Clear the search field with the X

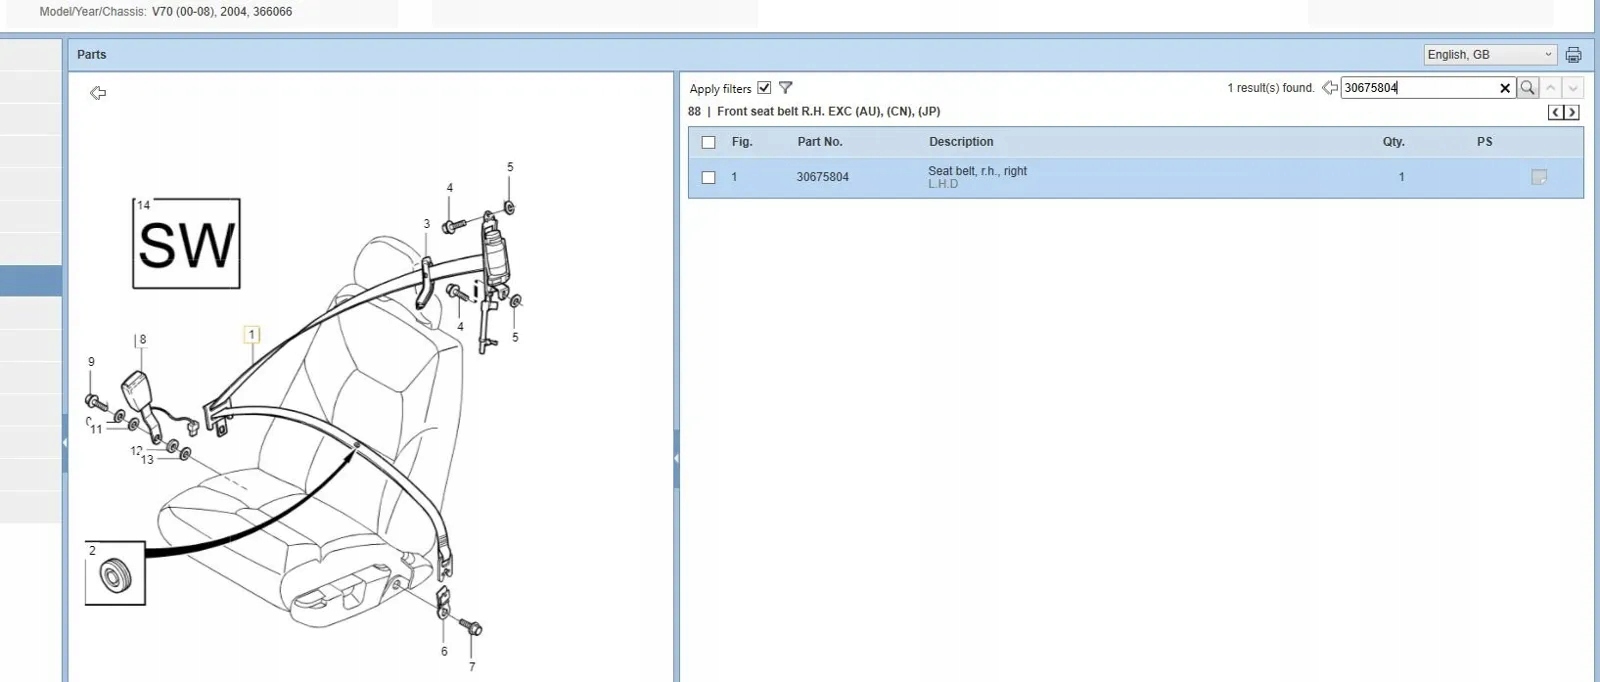point(1504,88)
